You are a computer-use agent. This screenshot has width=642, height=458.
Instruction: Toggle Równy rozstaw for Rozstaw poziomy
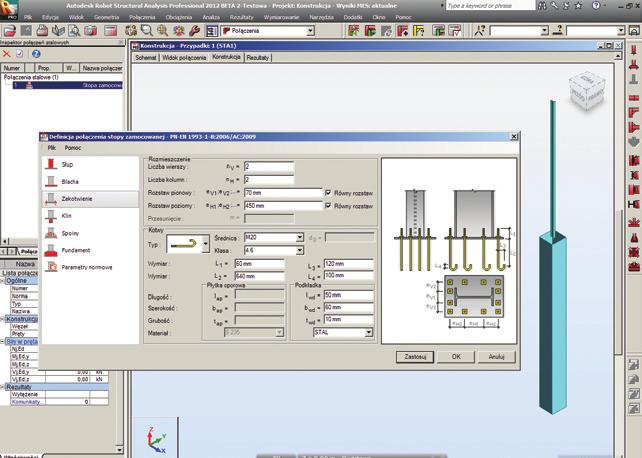point(328,206)
